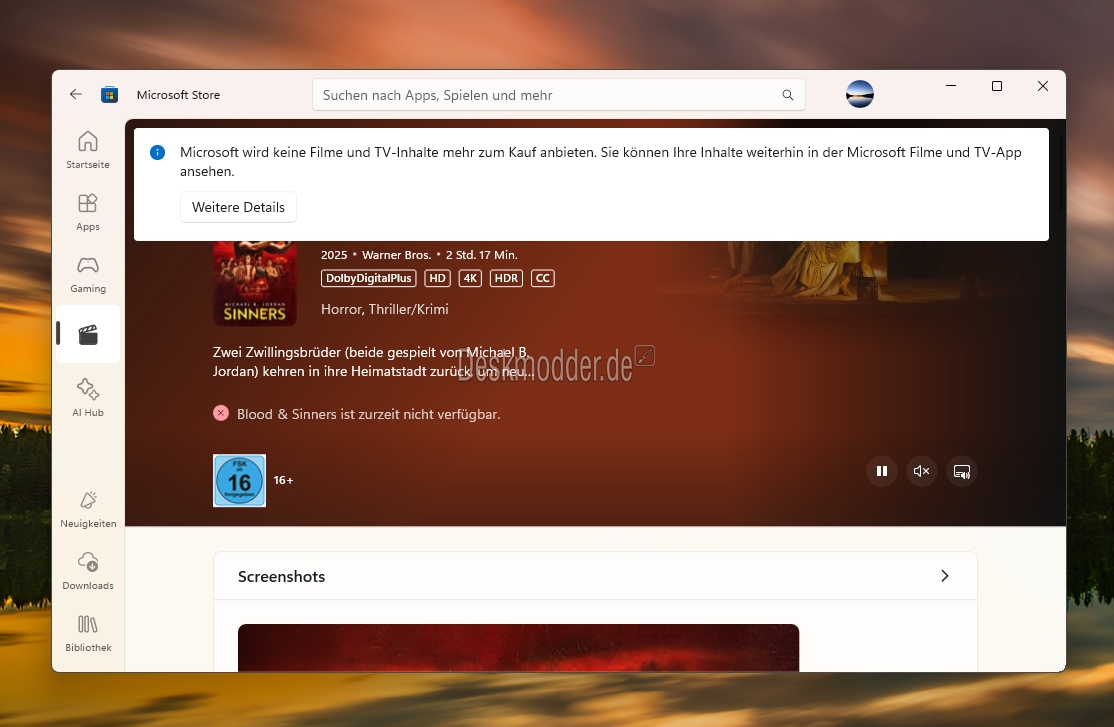This screenshot has height=727, width=1114.
Task: Select the Movies clapperboard sidebar item
Action: (x=88, y=335)
